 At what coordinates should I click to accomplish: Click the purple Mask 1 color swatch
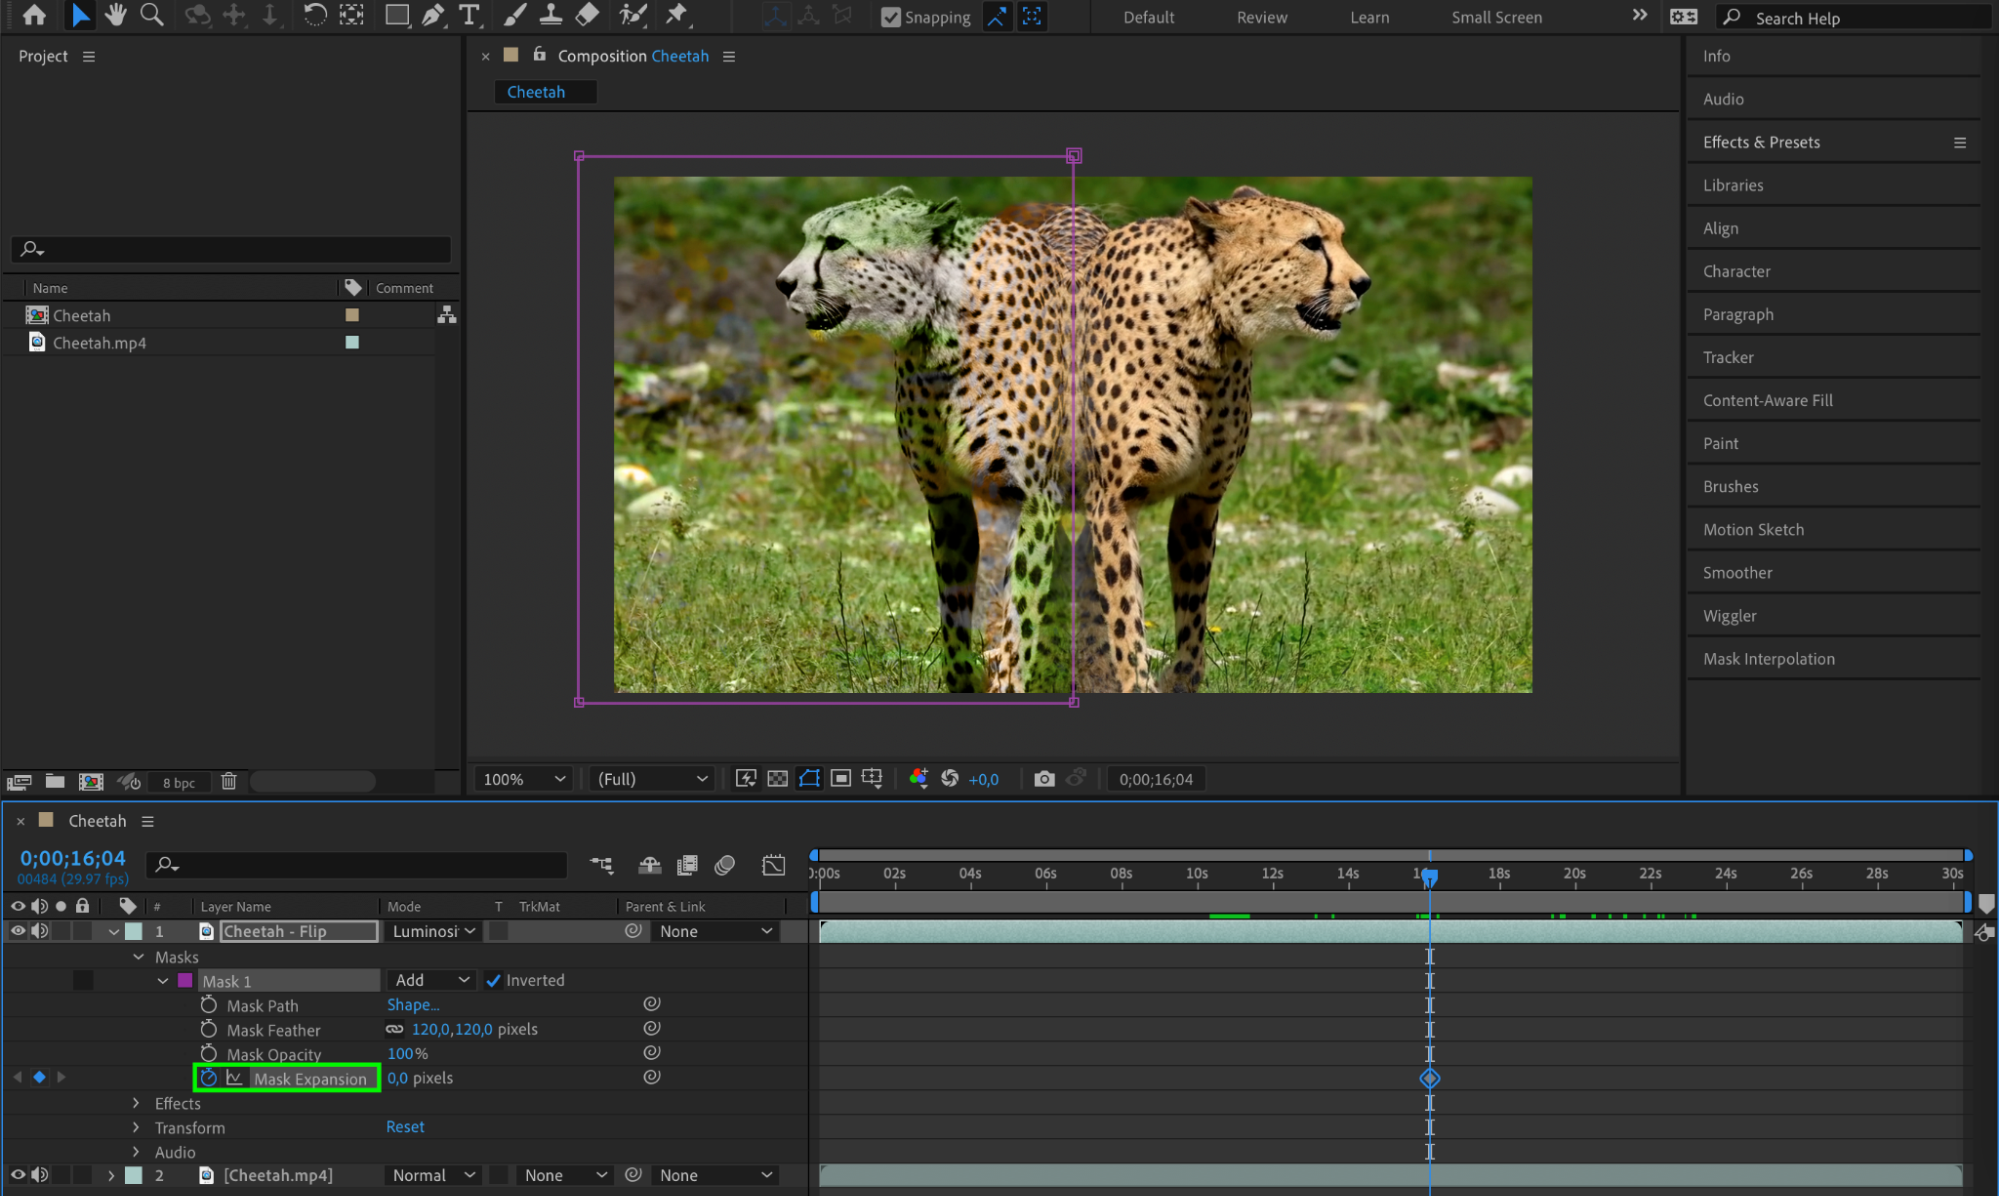click(x=185, y=981)
